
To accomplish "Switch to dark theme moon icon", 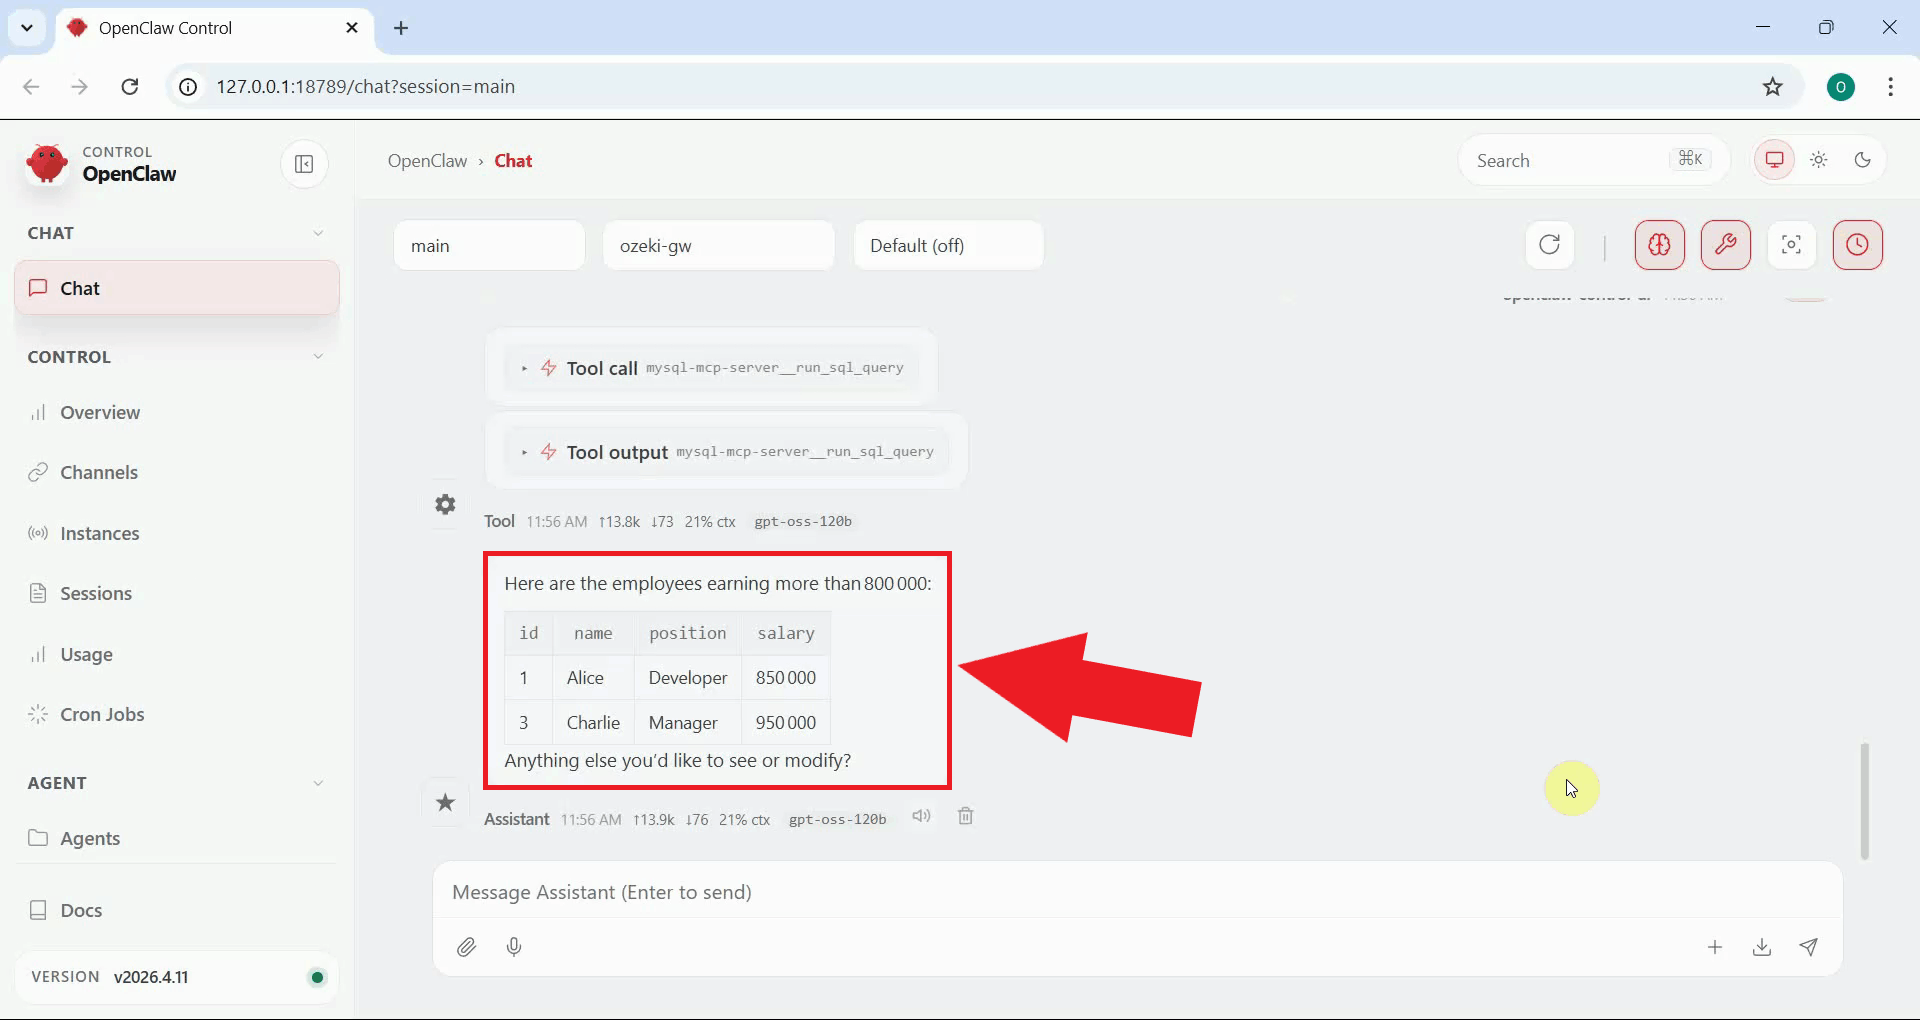I will coord(1862,160).
